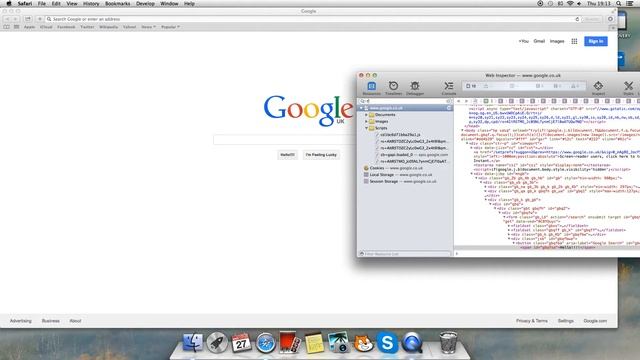Collapse the Scripts folder
The height and width of the screenshot is (360, 640).
coord(367,128)
